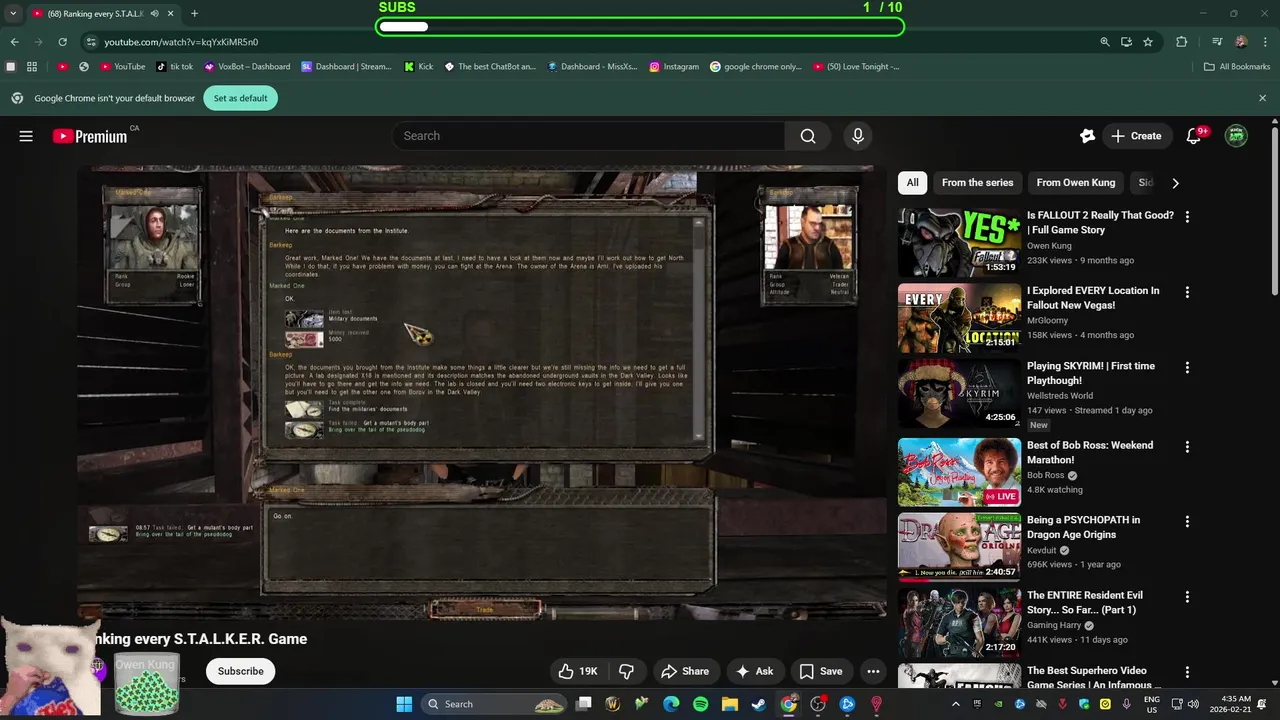This screenshot has width=1280, height=720.
Task: Mute the tab via speaker icon
Action: click(x=155, y=14)
